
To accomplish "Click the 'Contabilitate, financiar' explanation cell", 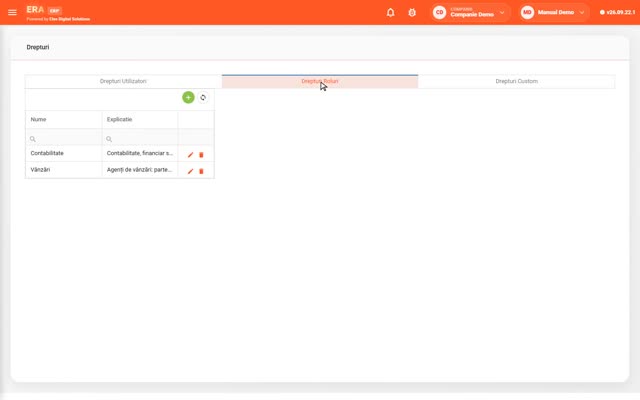I will point(140,153).
